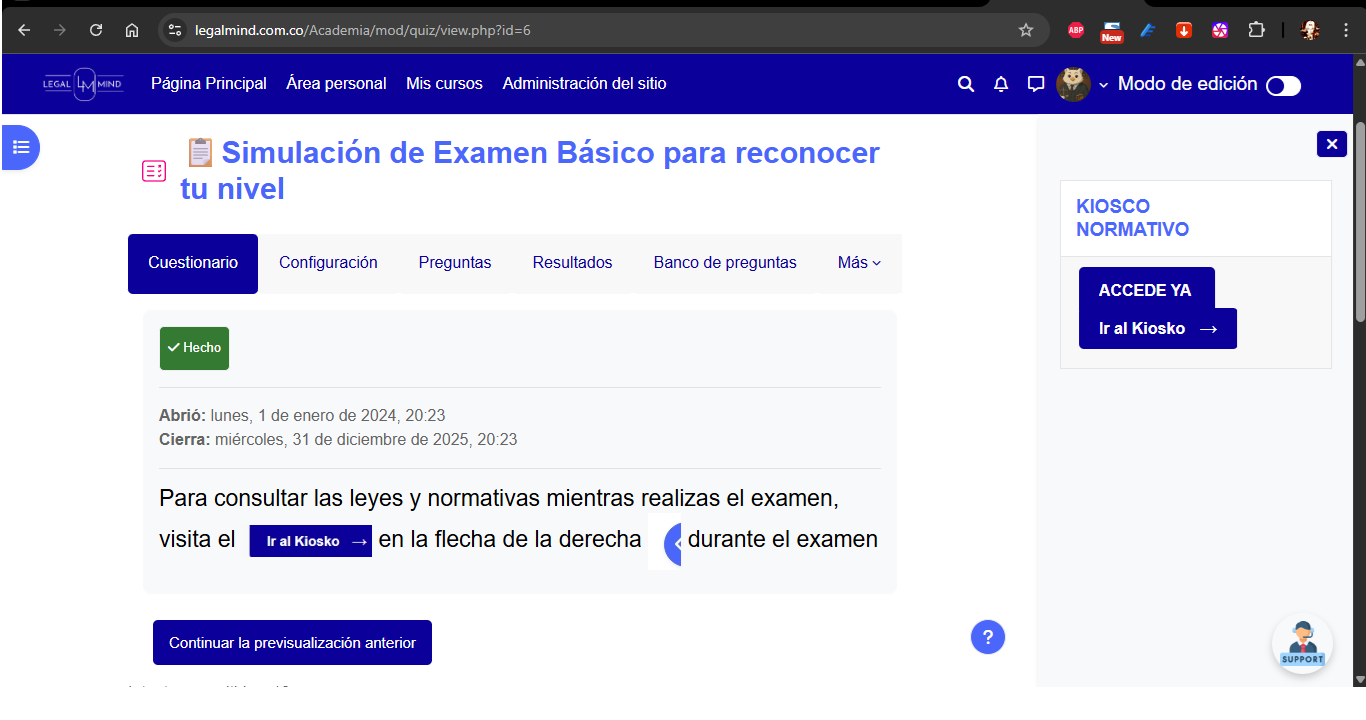Switch to the Preguntas tab
Image resolution: width=1366 pixels, height=720 pixels.
click(455, 263)
